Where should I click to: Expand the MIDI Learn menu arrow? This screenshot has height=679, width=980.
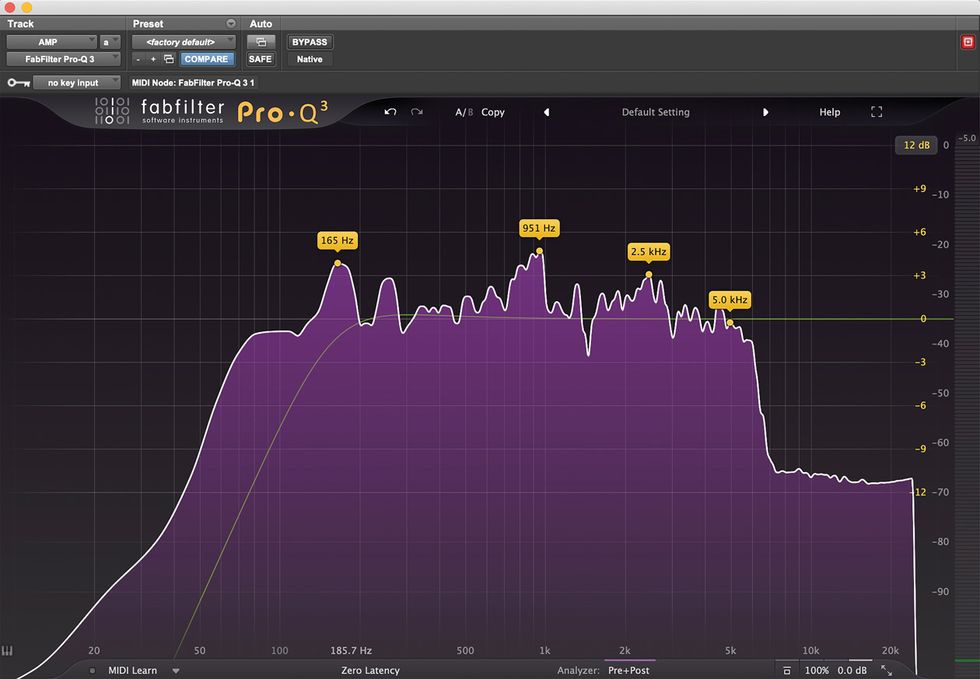176,671
